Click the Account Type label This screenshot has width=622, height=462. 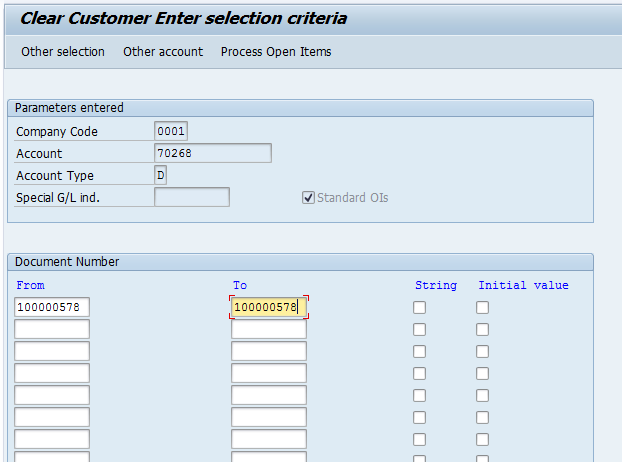[55, 175]
